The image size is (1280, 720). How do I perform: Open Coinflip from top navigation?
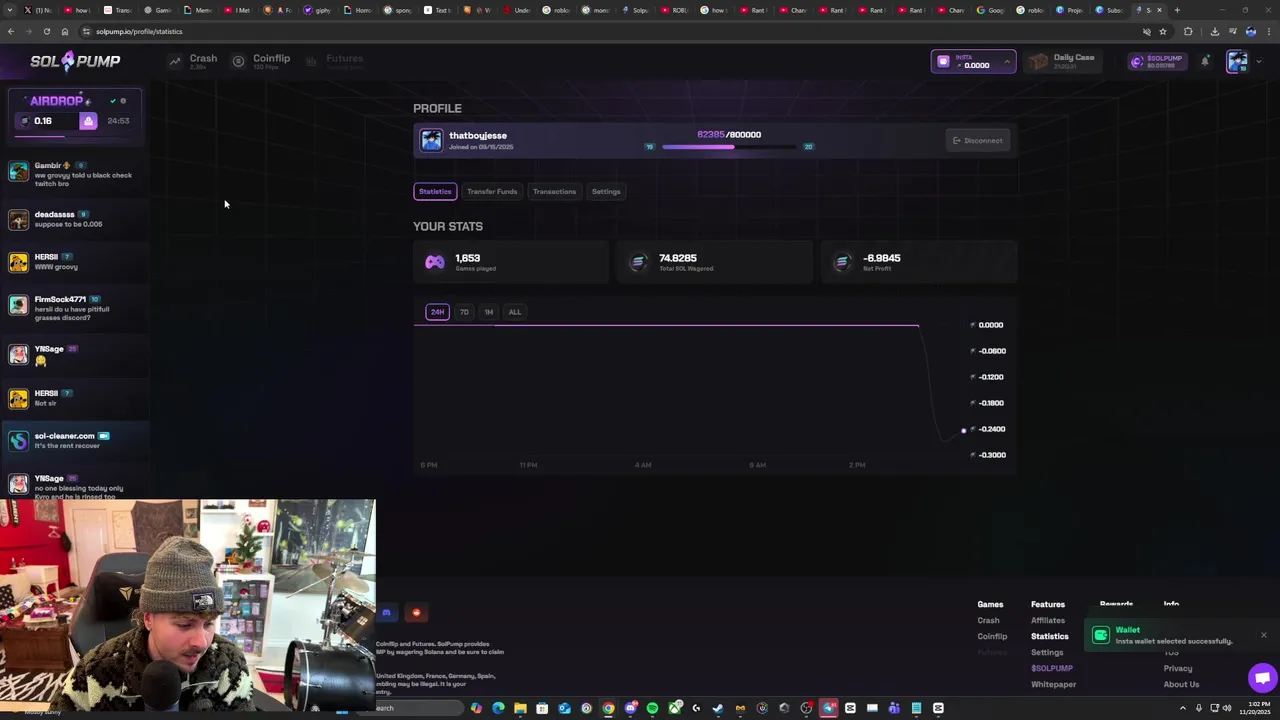point(262,61)
